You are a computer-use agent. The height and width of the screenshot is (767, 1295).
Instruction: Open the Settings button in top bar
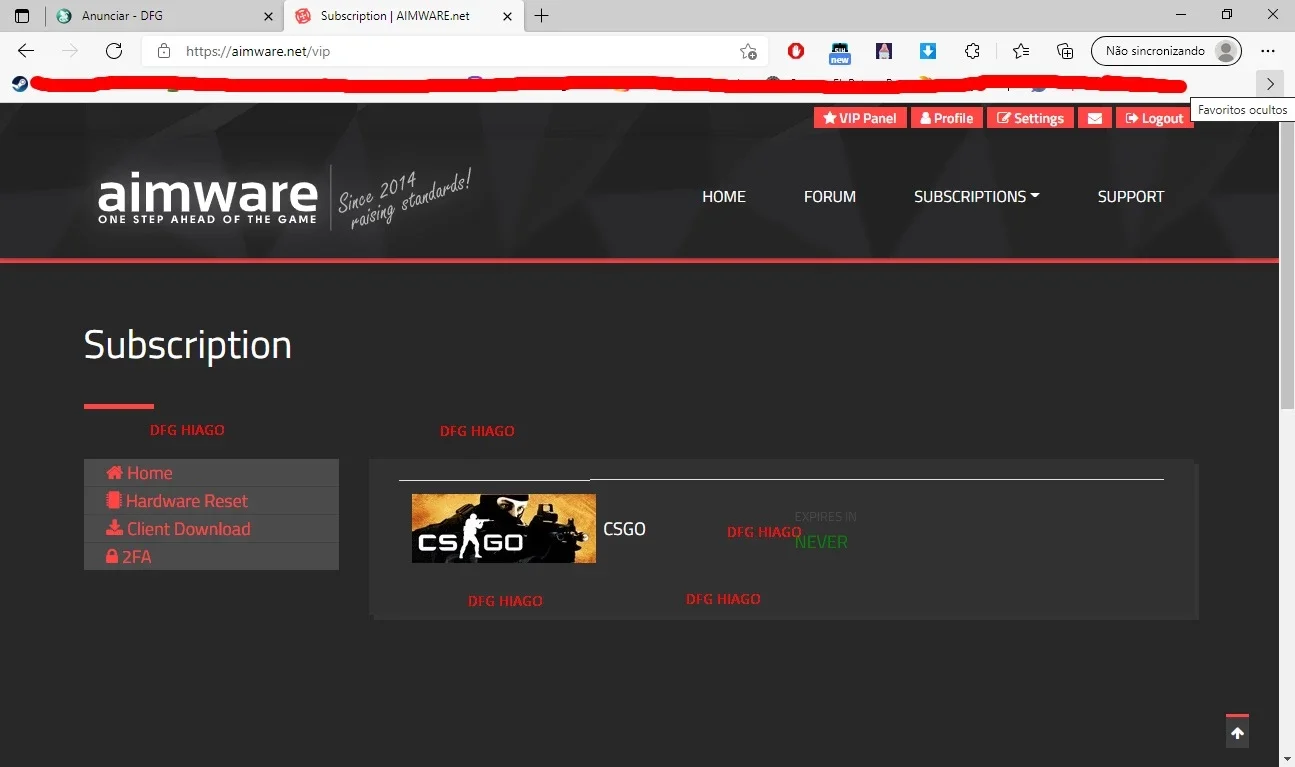1030,118
